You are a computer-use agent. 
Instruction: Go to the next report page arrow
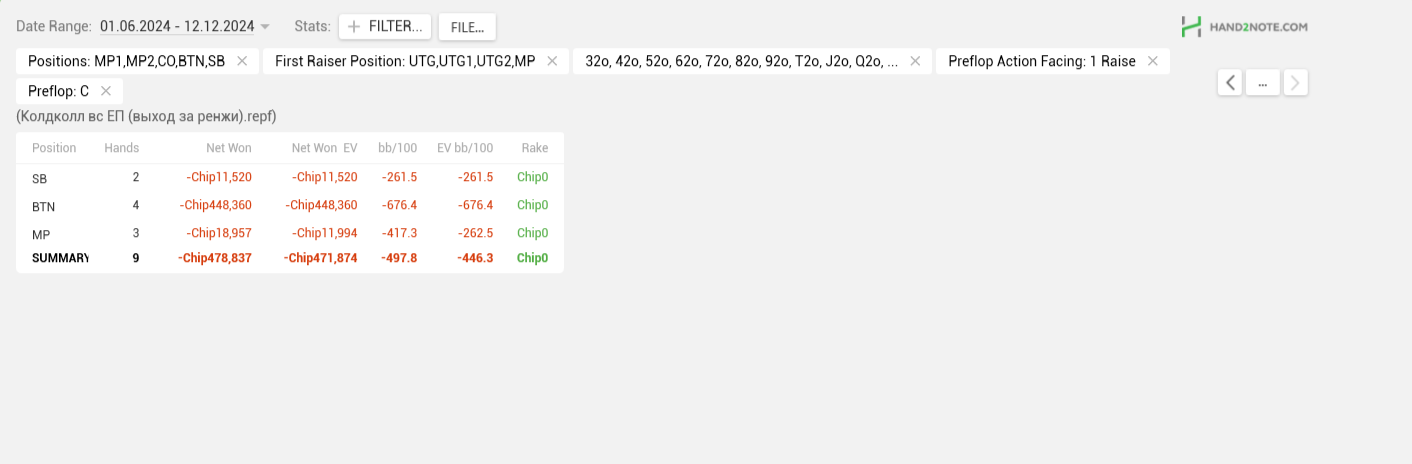(1296, 83)
